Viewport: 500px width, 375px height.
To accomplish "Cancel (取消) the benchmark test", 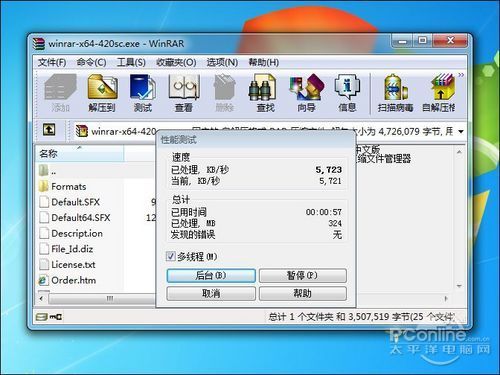I will (x=211, y=293).
